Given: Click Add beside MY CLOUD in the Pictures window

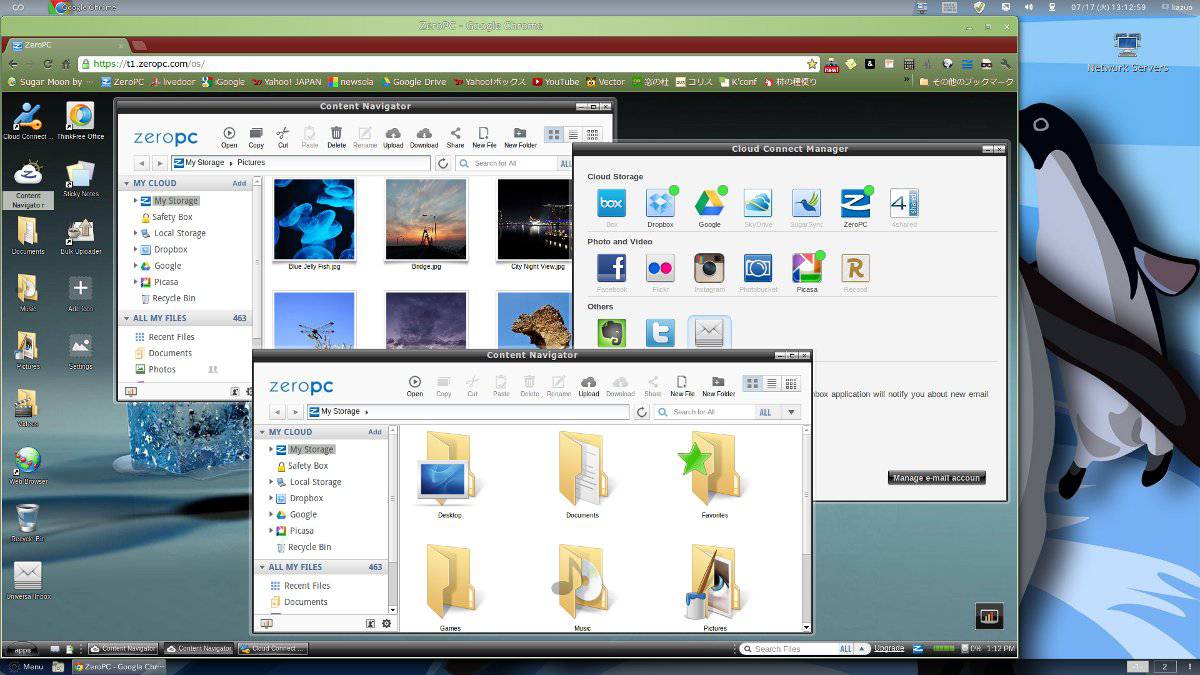Looking at the screenshot, I should click(x=240, y=183).
